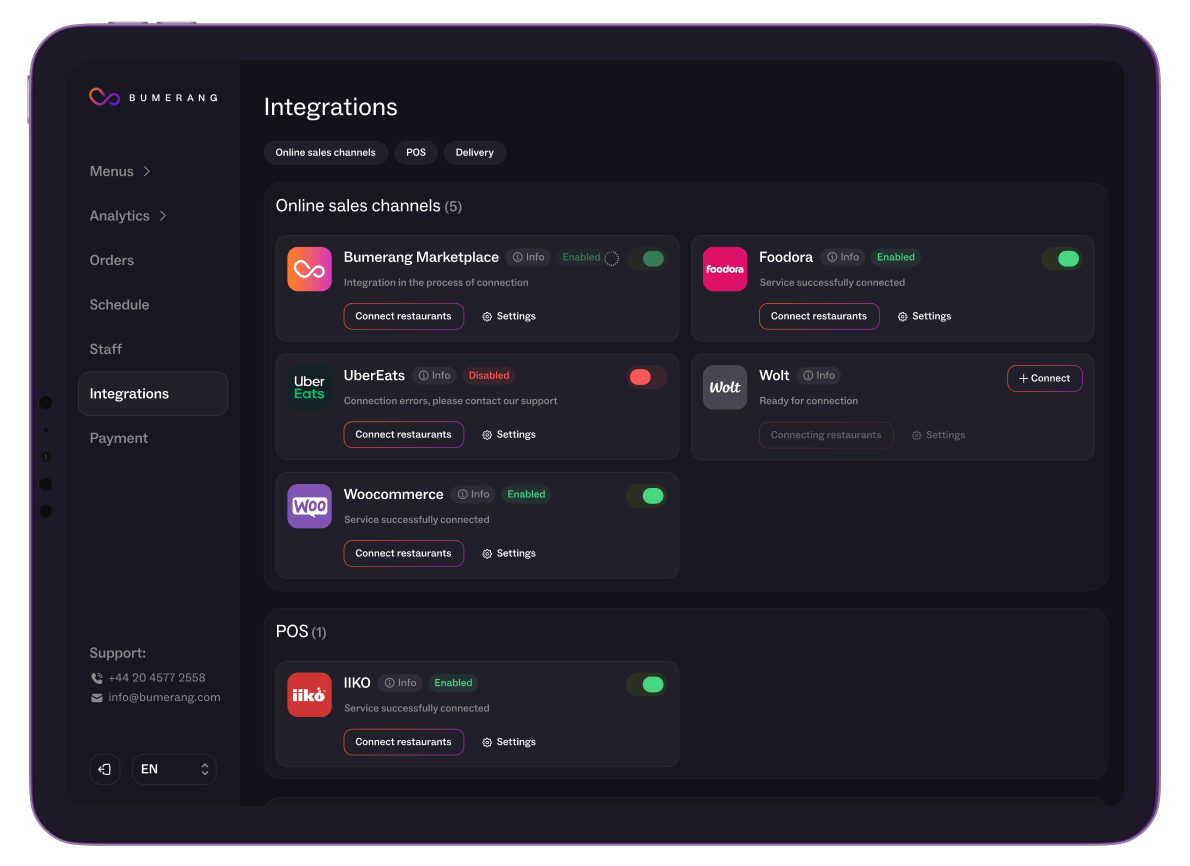Open Payment in the sidebar
Screen dimensions: 1190x866
[x=118, y=439]
